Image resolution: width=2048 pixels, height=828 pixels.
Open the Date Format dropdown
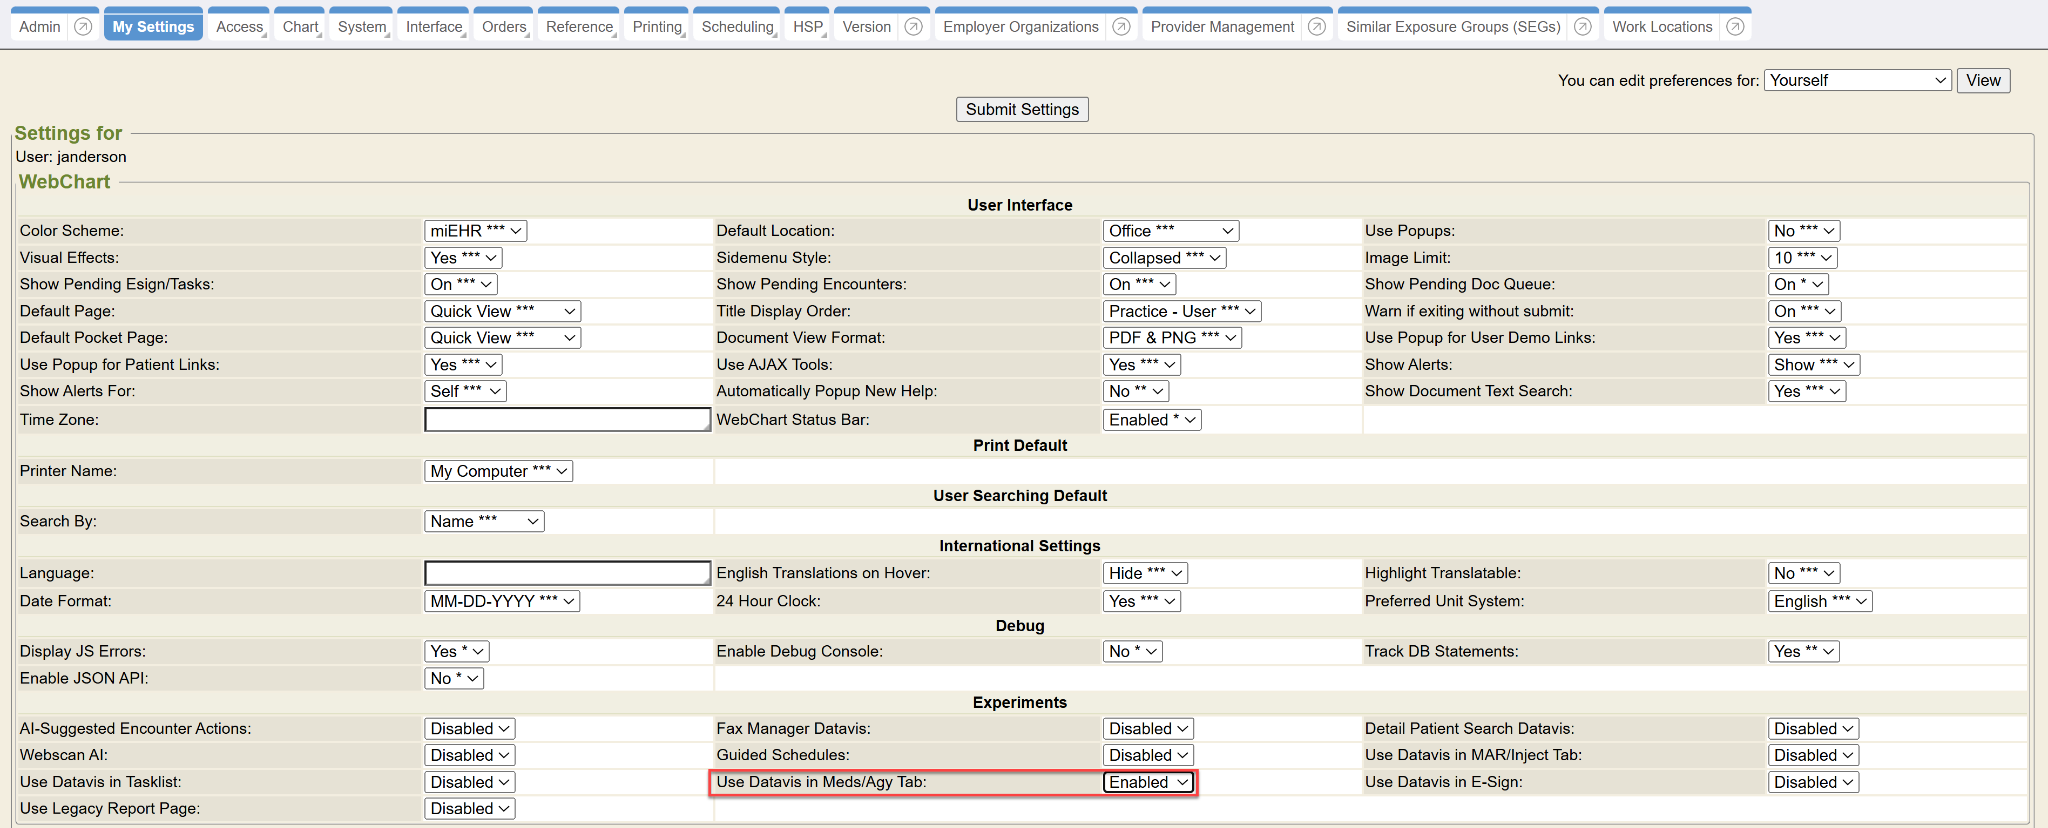coord(502,601)
